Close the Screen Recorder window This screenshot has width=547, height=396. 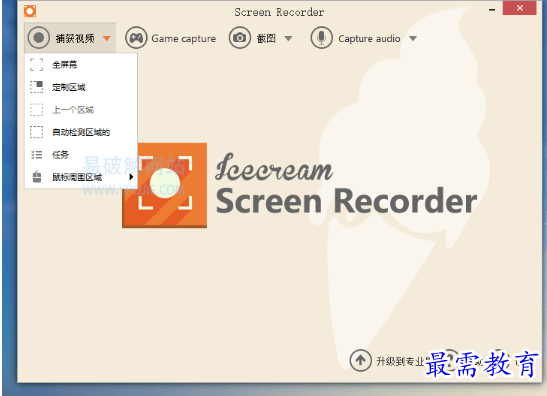[519, 8]
